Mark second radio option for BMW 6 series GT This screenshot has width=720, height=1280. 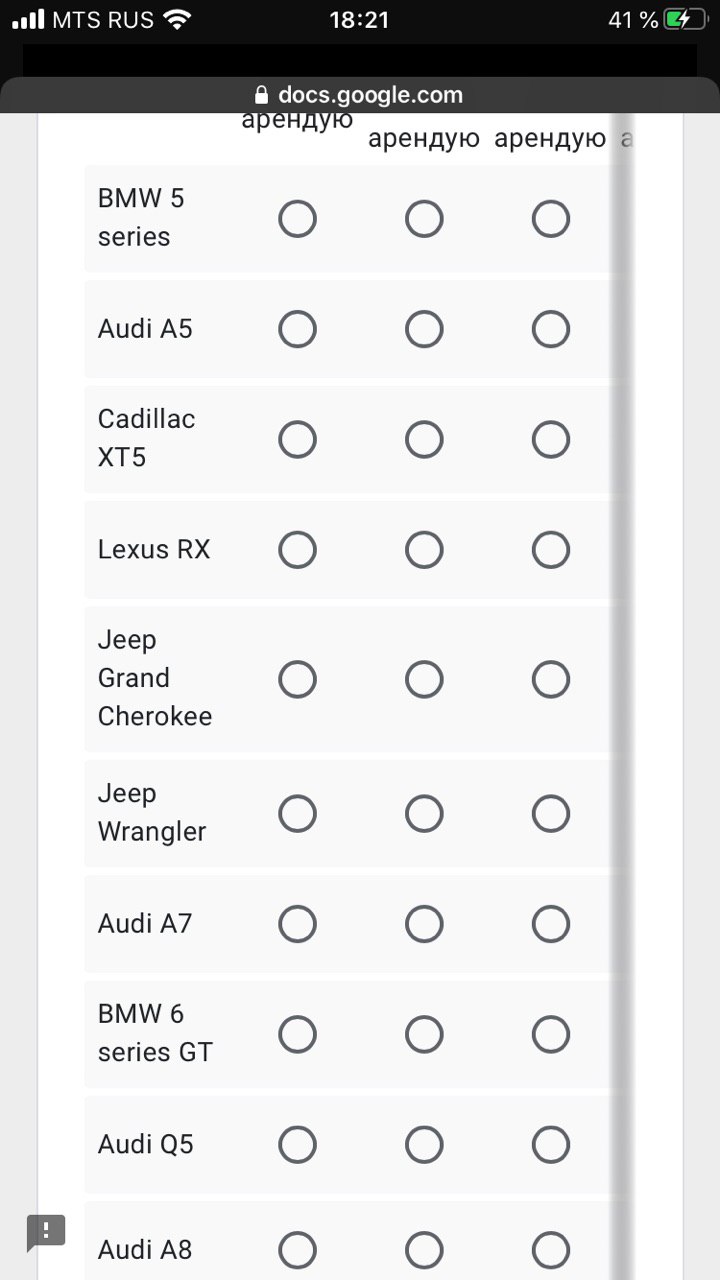pos(424,1034)
